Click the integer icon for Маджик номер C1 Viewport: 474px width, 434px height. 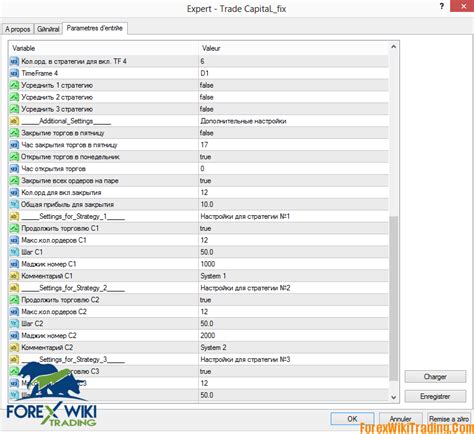[x=14, y=264]
